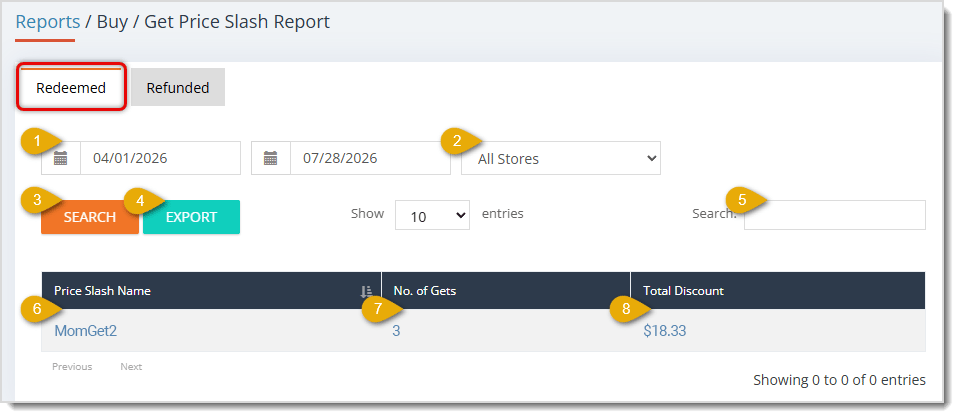Open the show 10 entries dropdown

click(x=432, y=215)
